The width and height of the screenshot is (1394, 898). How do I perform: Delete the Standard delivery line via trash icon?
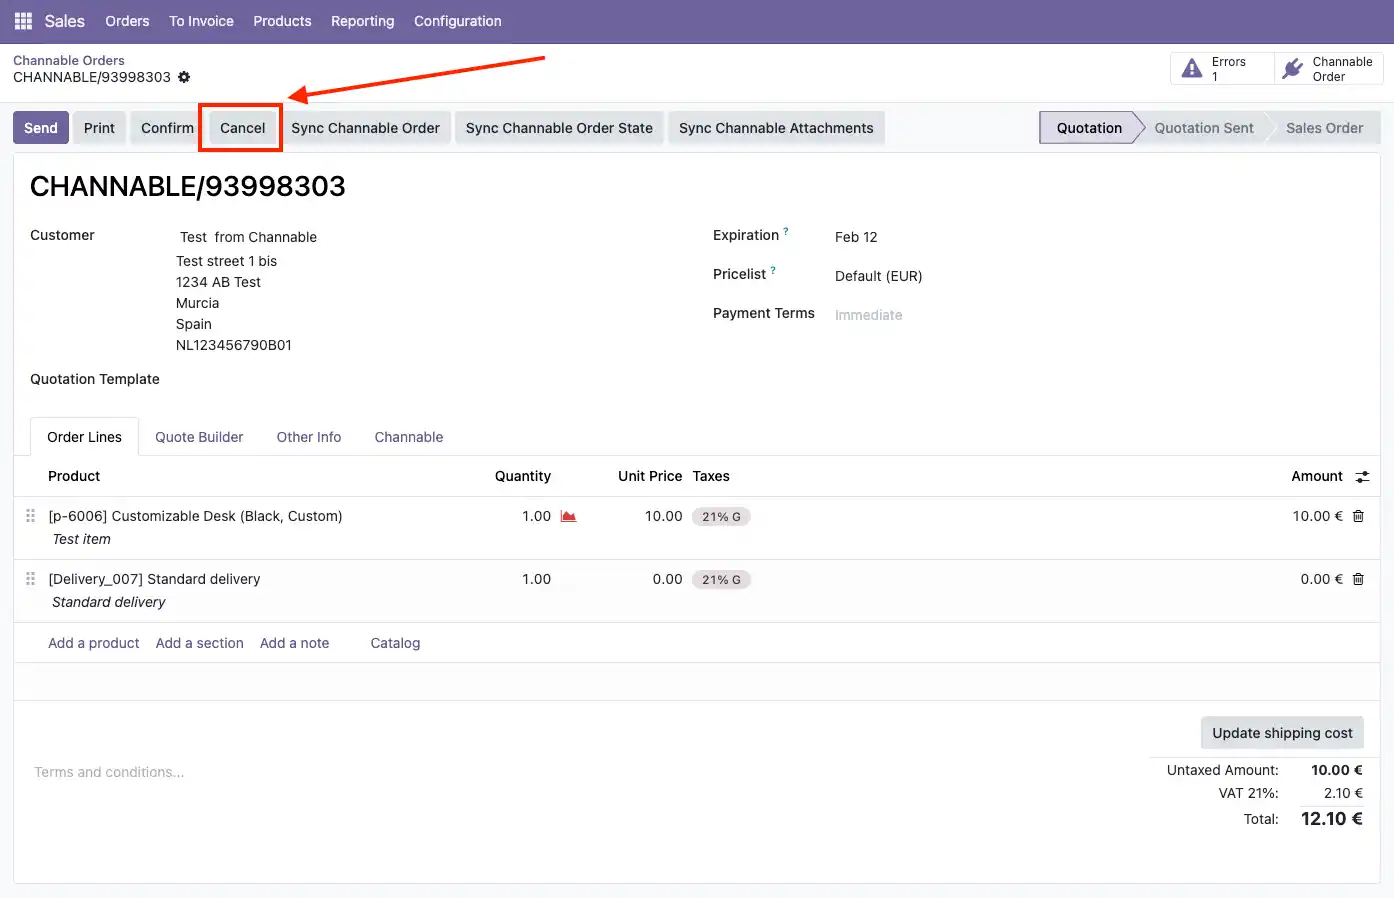[1358, 579]
